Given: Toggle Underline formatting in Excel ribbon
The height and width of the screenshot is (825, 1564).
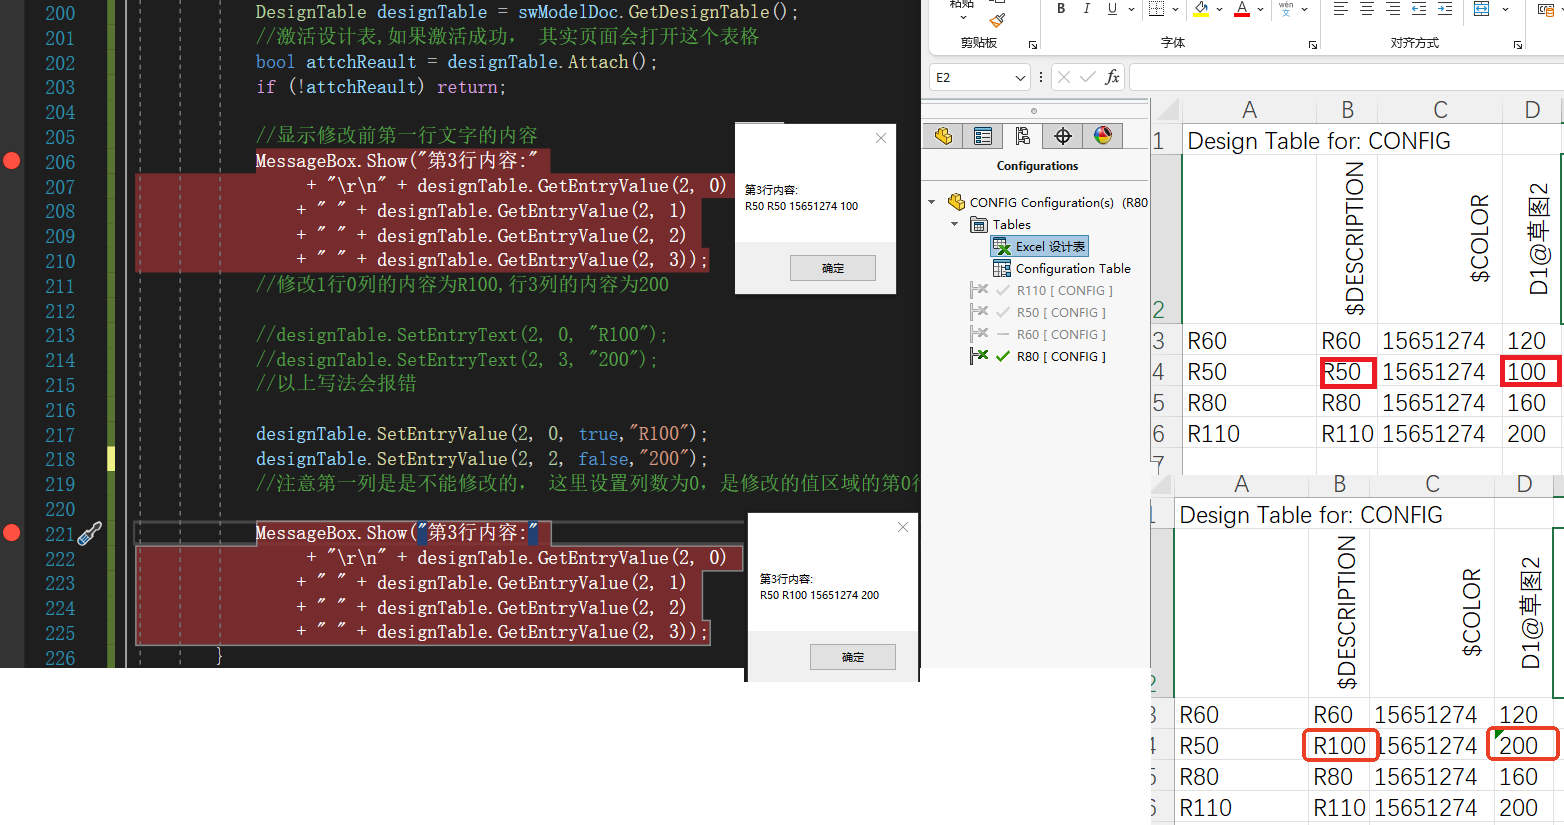Looking at the screenshot, I should 1112,8.
